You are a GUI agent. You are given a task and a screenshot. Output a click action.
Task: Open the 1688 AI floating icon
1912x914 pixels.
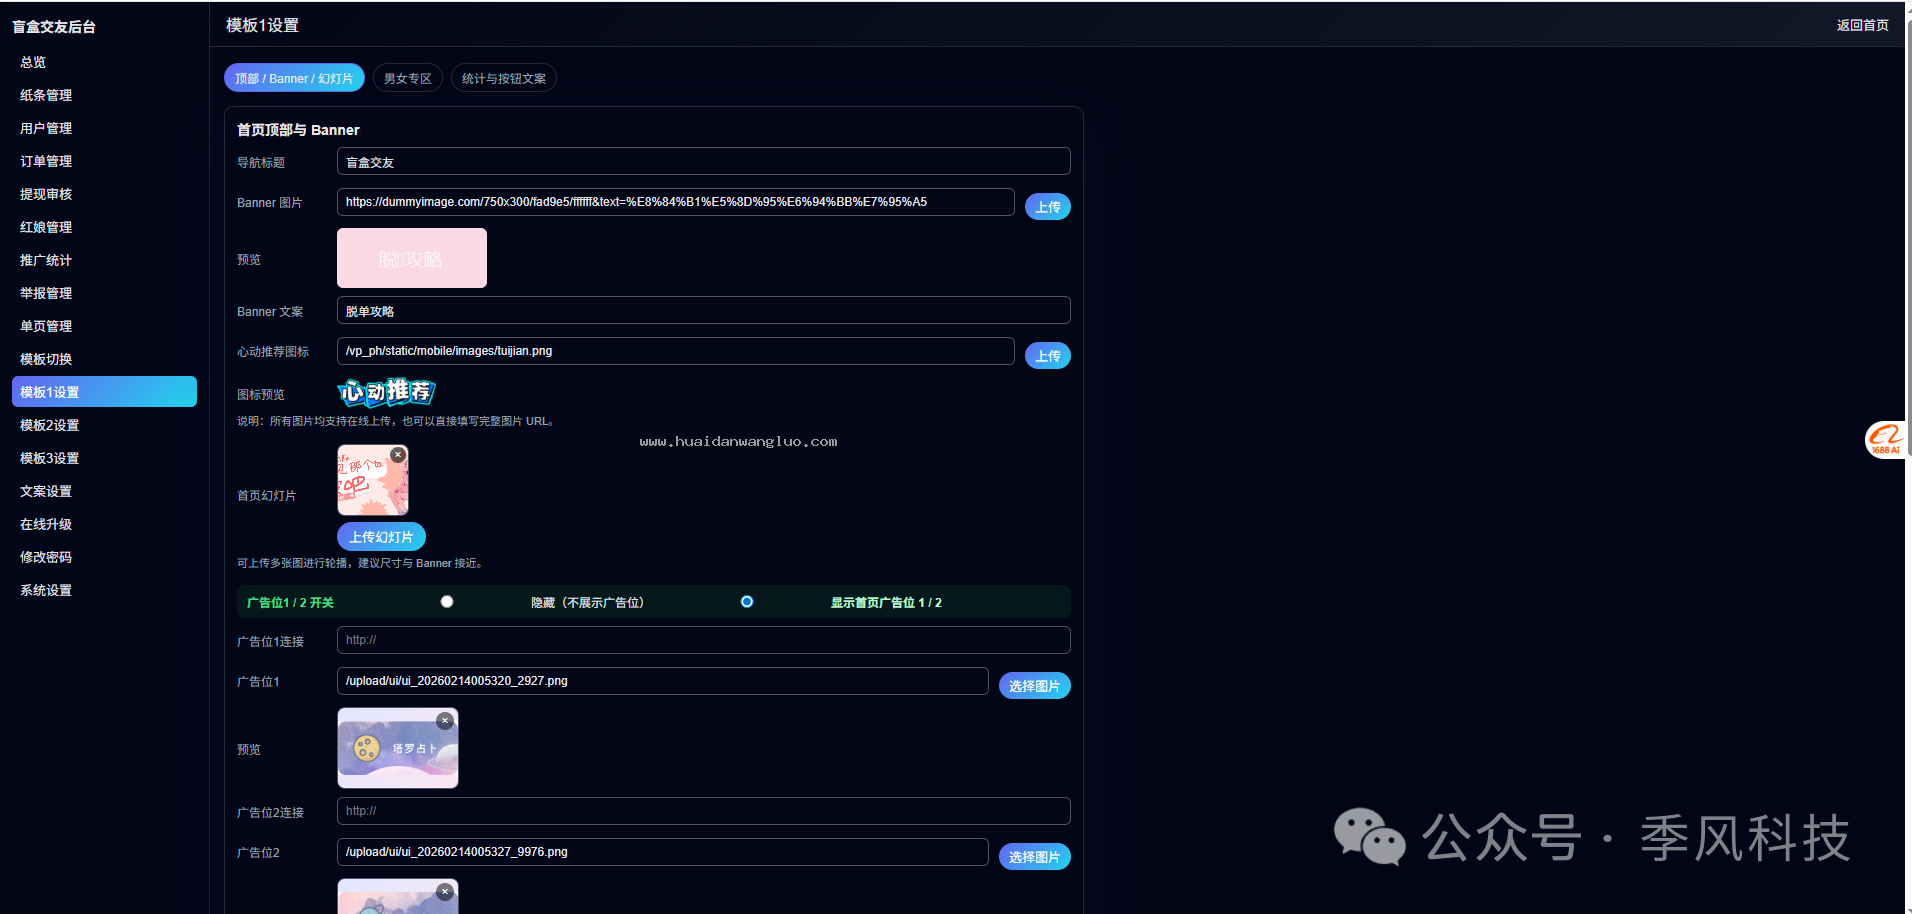1886,440
